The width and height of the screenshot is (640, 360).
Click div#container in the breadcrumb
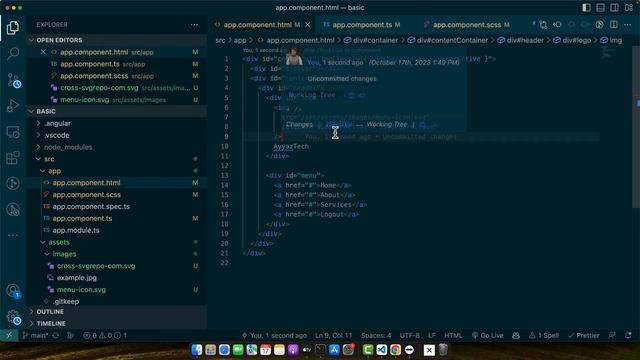pos(371,40)
